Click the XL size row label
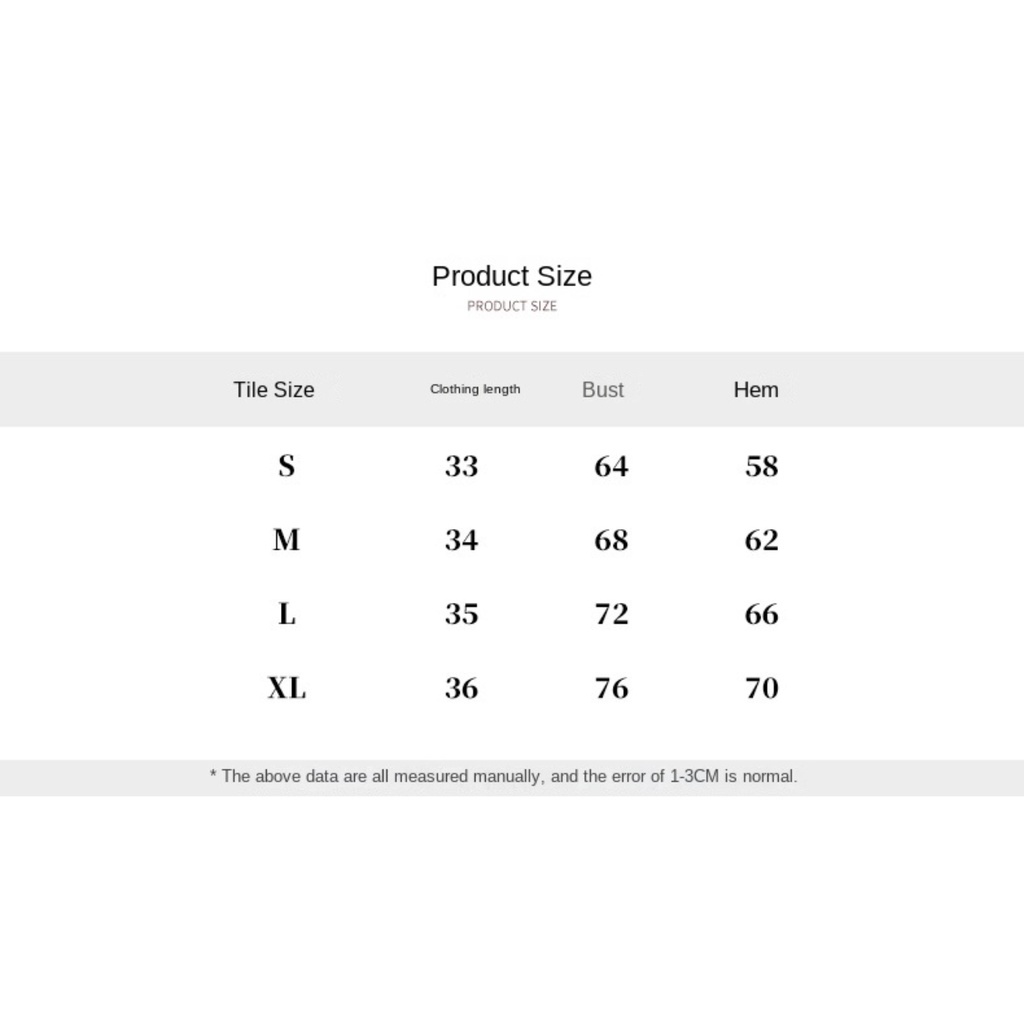 (x=286, y=688)
